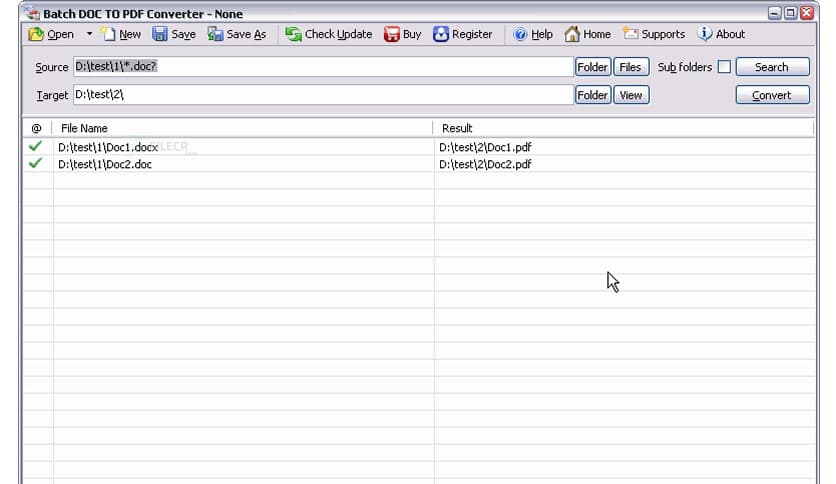Select the D:\test\1\Doc1.docx row

pos(419,147)
